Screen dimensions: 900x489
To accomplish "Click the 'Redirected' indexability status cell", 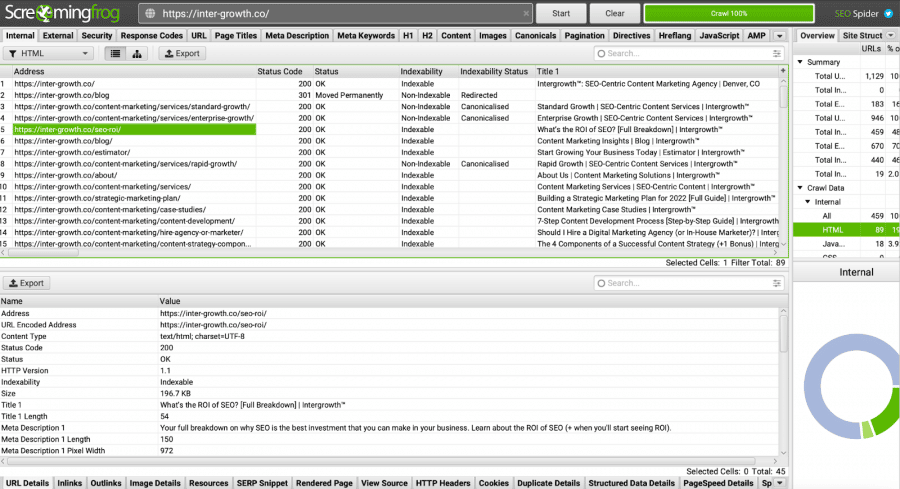I will tap(479, 95).
